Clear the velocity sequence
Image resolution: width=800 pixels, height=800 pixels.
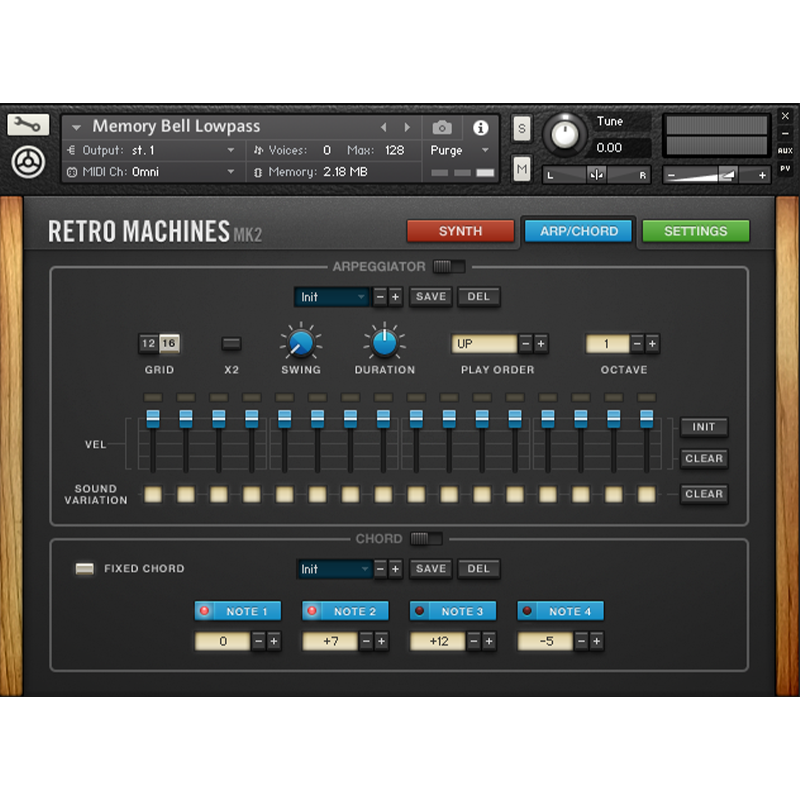[704, 458]
